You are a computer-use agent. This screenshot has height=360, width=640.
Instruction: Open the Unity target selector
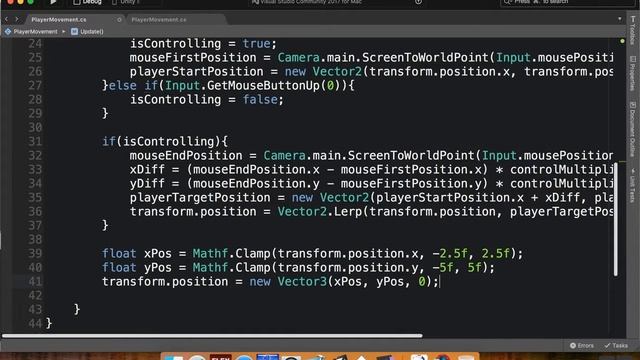point(126,2)
